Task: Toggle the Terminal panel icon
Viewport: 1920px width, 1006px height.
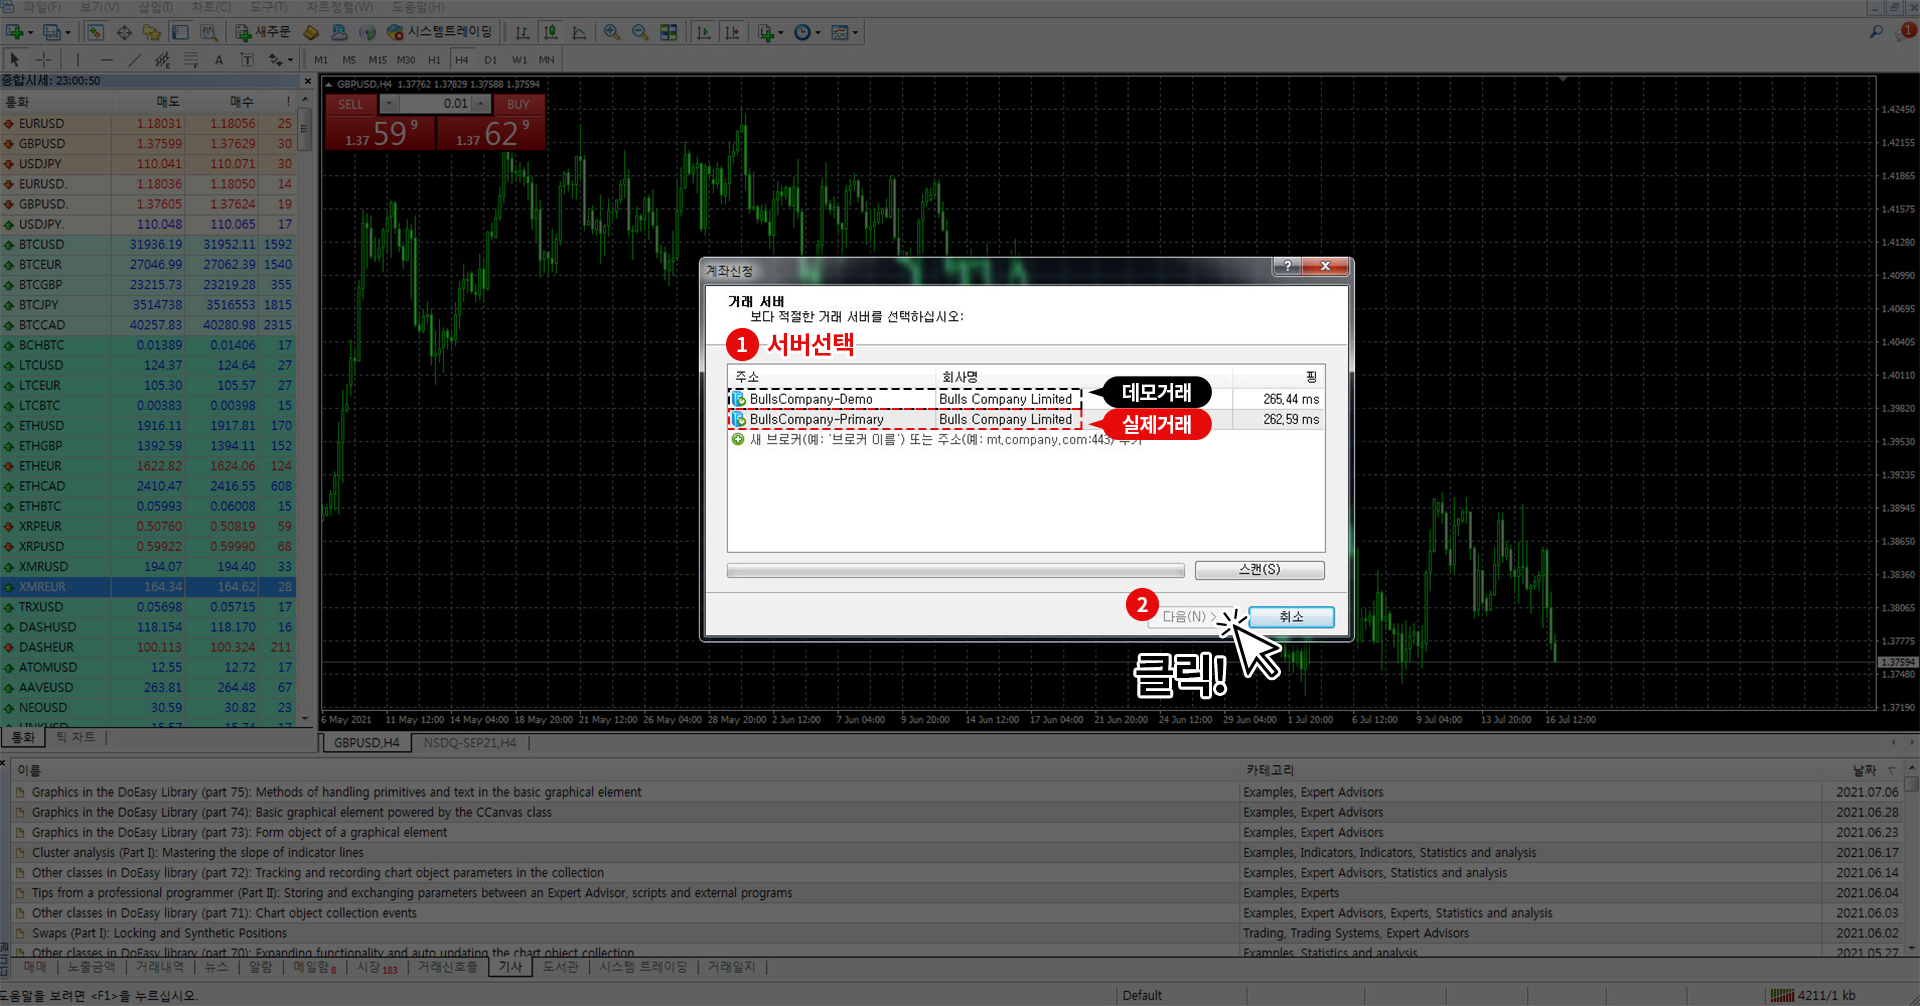Action: [x=180, y=32]
